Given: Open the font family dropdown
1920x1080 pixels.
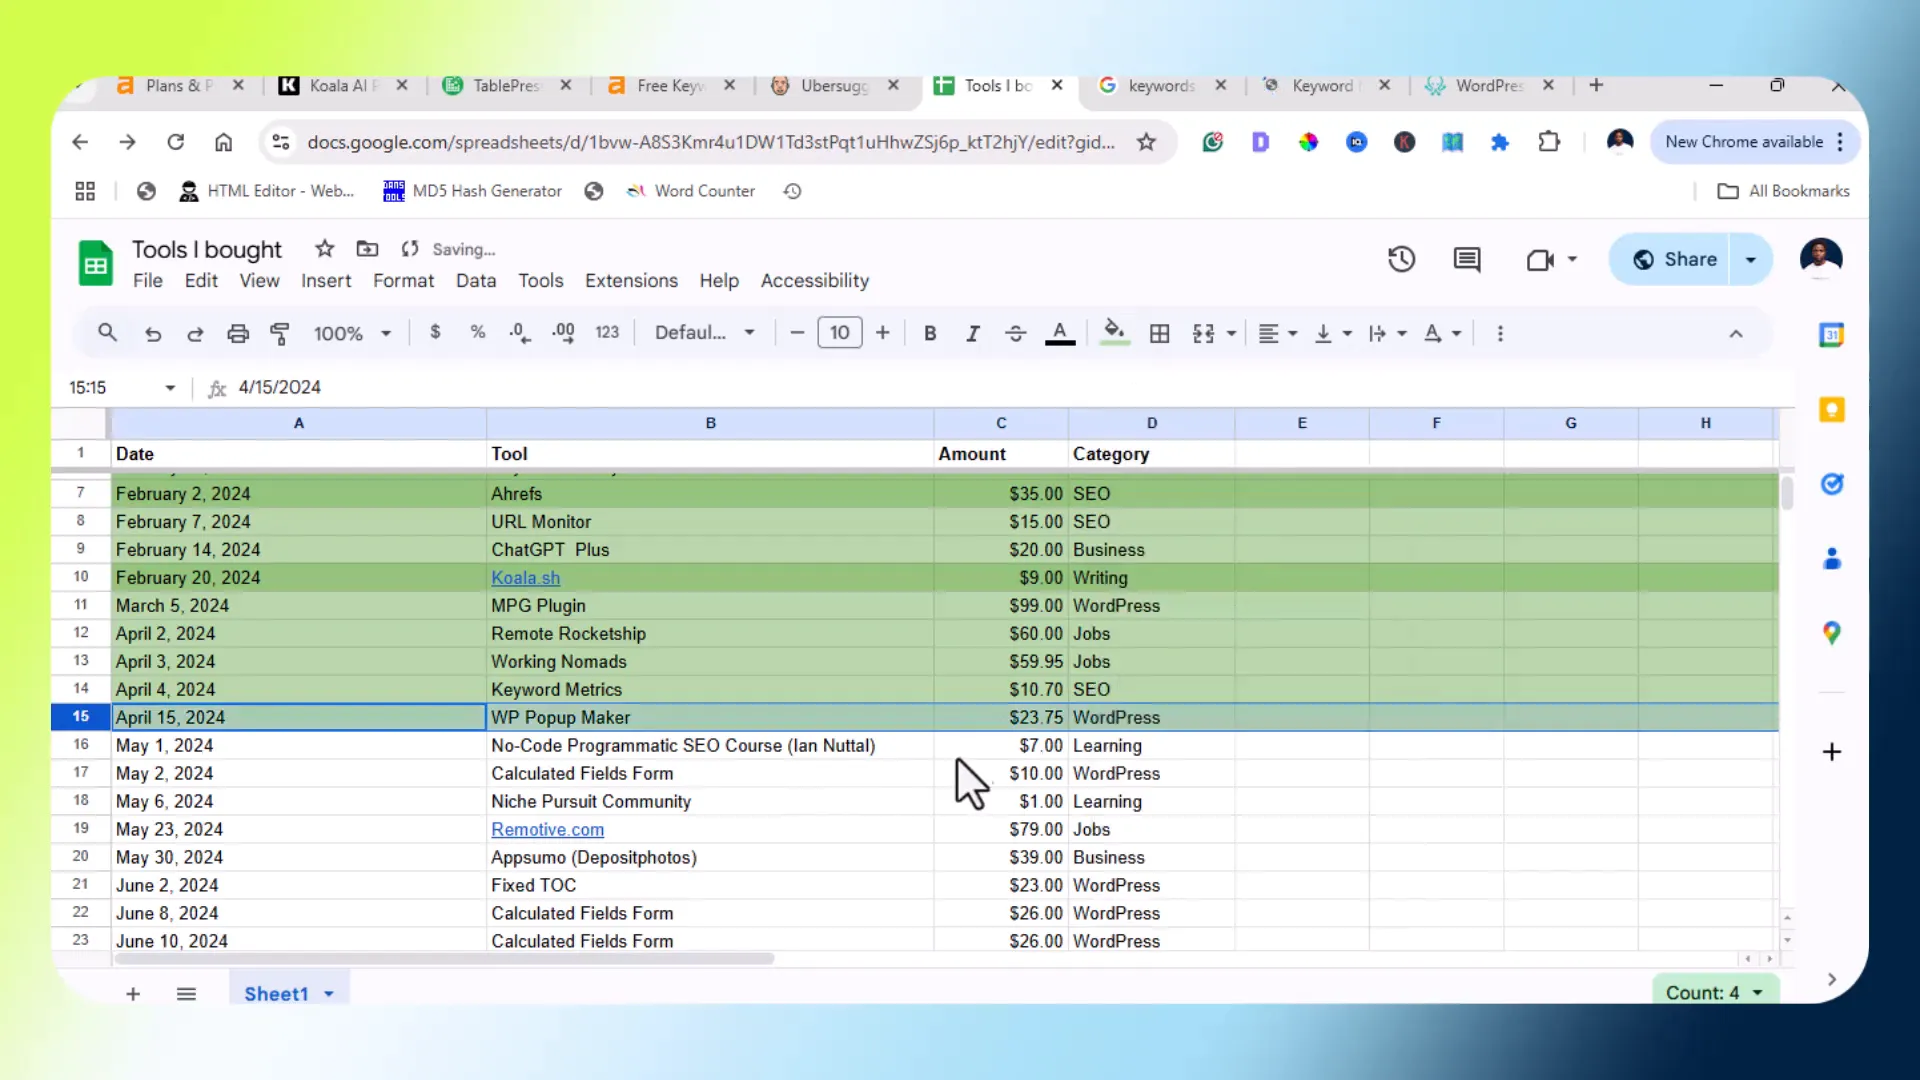Looking at the screenshot, I should (x=704, y=332).
